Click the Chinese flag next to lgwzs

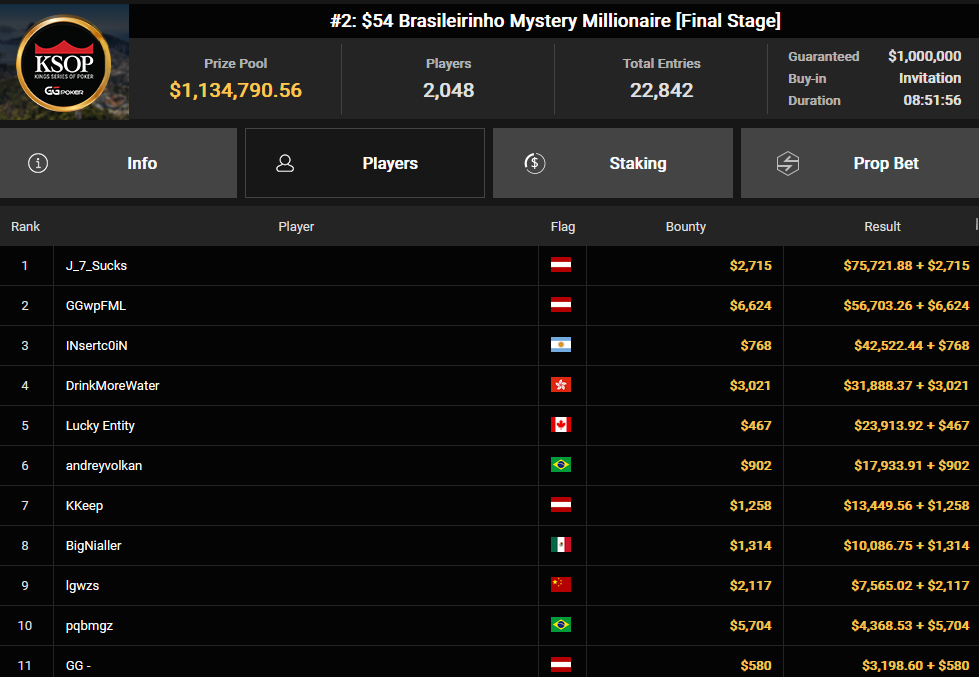point(561,585)
